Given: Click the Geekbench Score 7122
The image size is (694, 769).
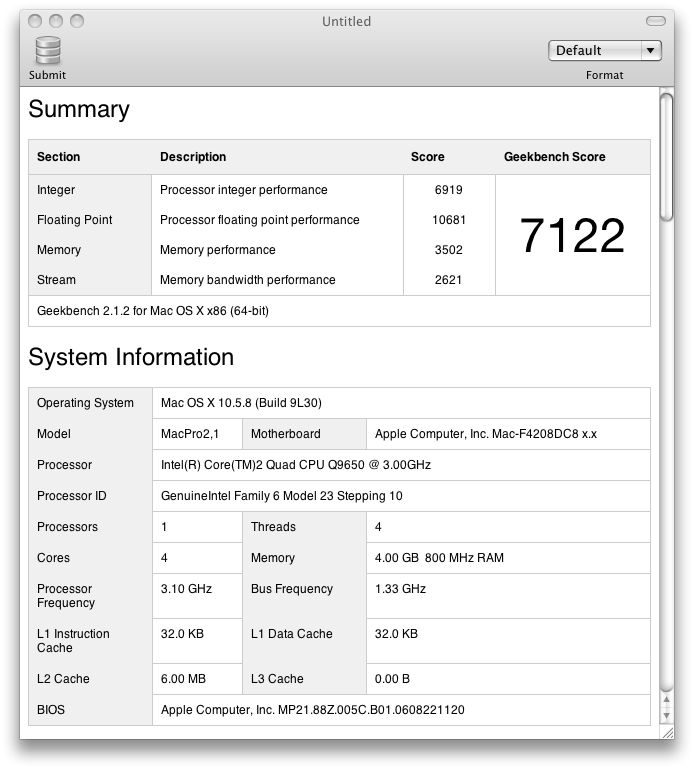Looking at the screenshot, I should pos(572,236).
